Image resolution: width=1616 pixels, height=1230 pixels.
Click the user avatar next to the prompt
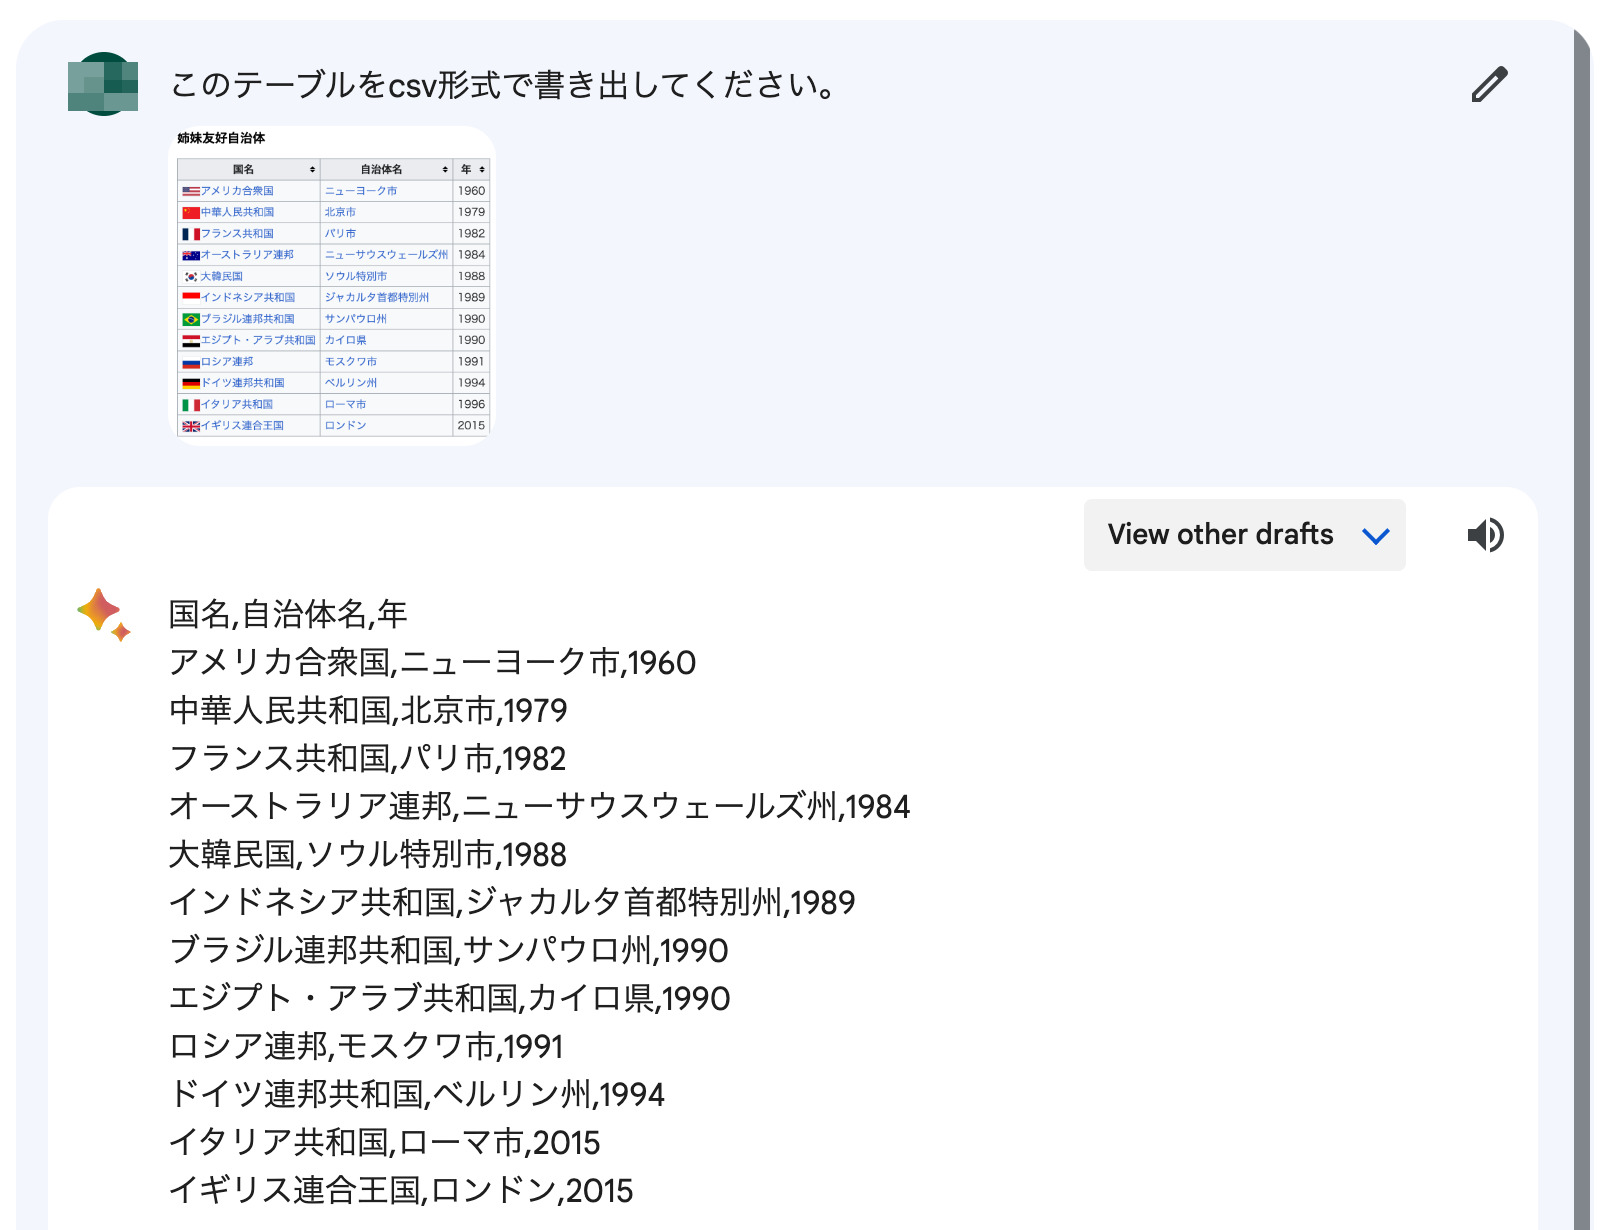point(103,84)
